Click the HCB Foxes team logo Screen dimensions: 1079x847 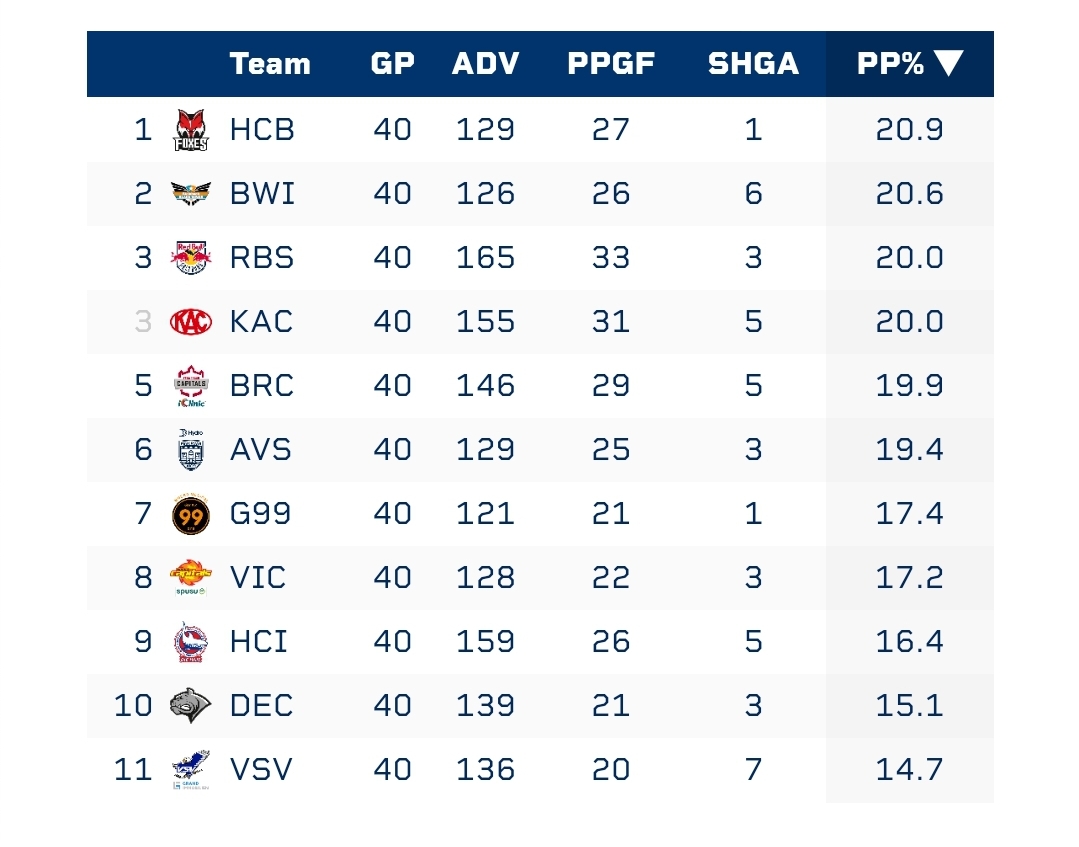(x=191, y=130)
